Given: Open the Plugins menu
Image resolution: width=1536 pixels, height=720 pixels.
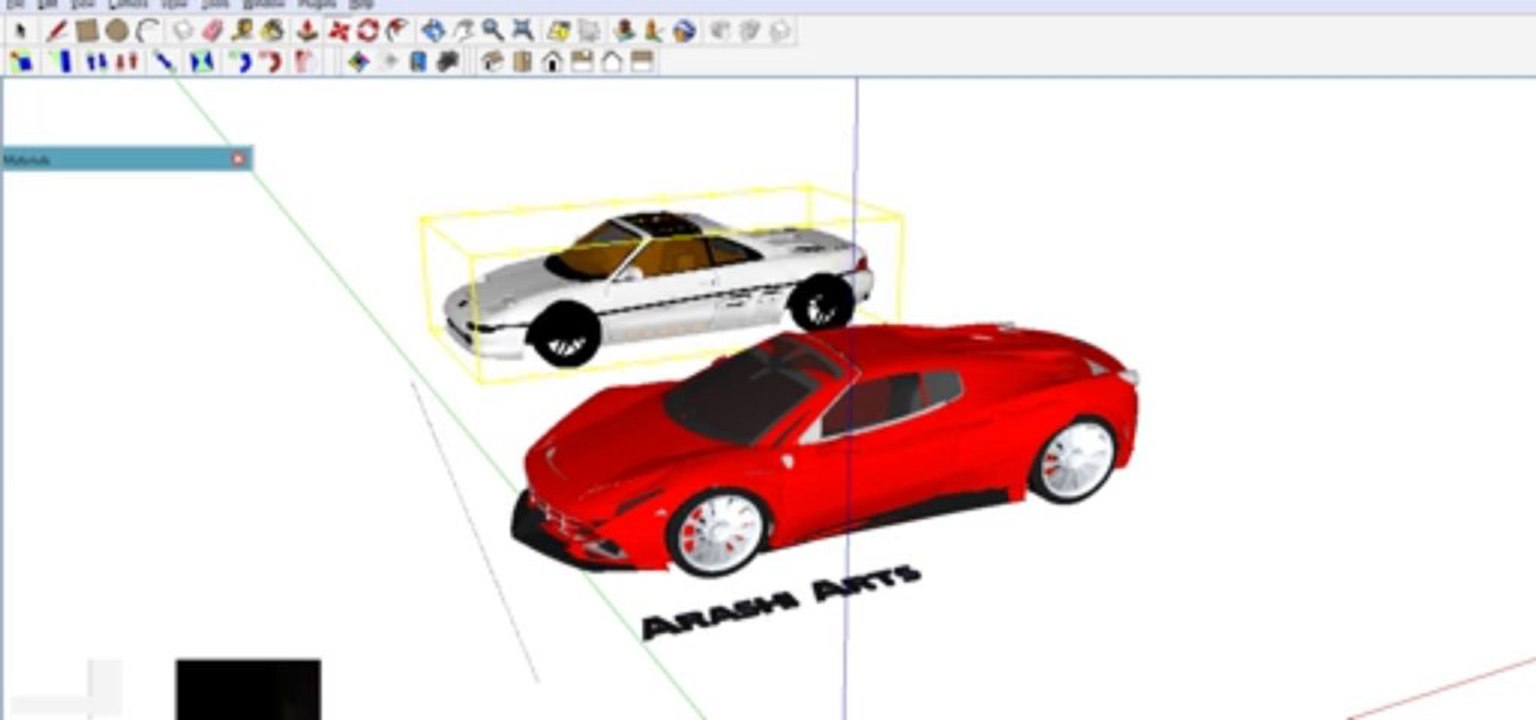Looking at the screenshot, I should 316,4.
